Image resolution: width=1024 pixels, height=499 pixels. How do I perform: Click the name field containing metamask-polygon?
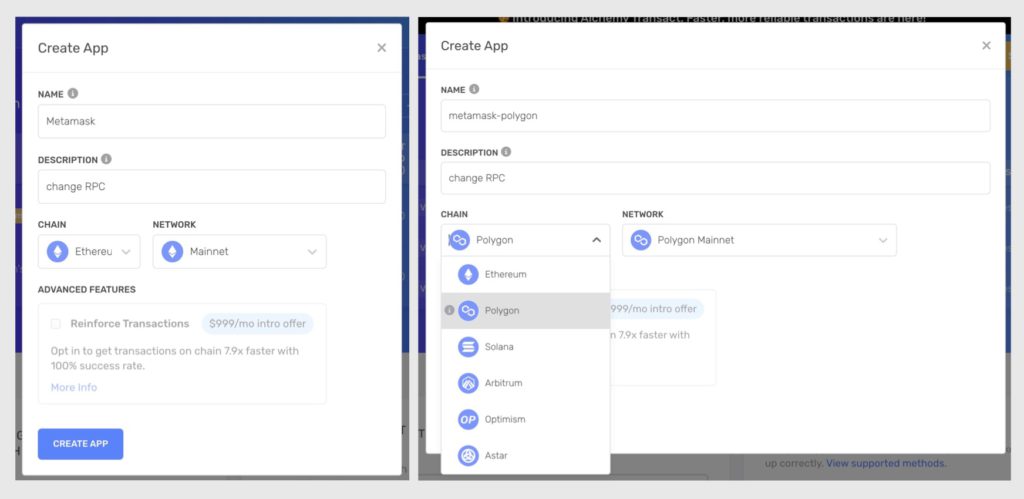click(714, 115)
